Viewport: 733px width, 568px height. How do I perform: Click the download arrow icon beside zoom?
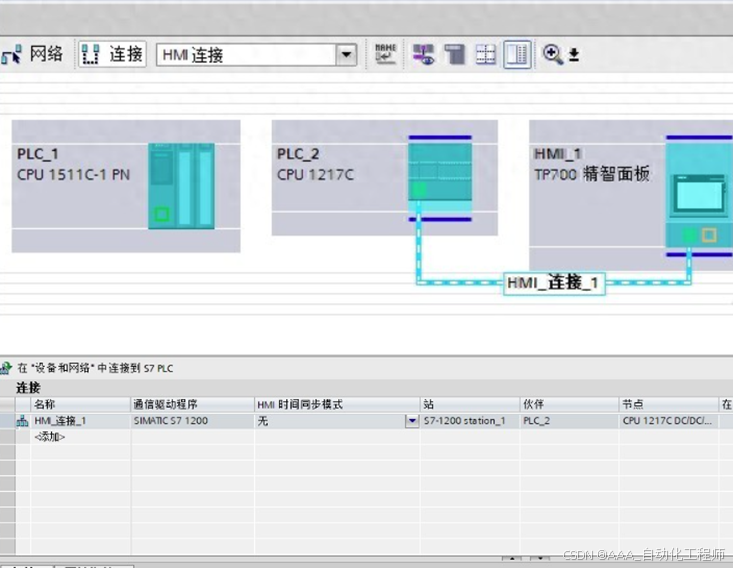[574, 55]
